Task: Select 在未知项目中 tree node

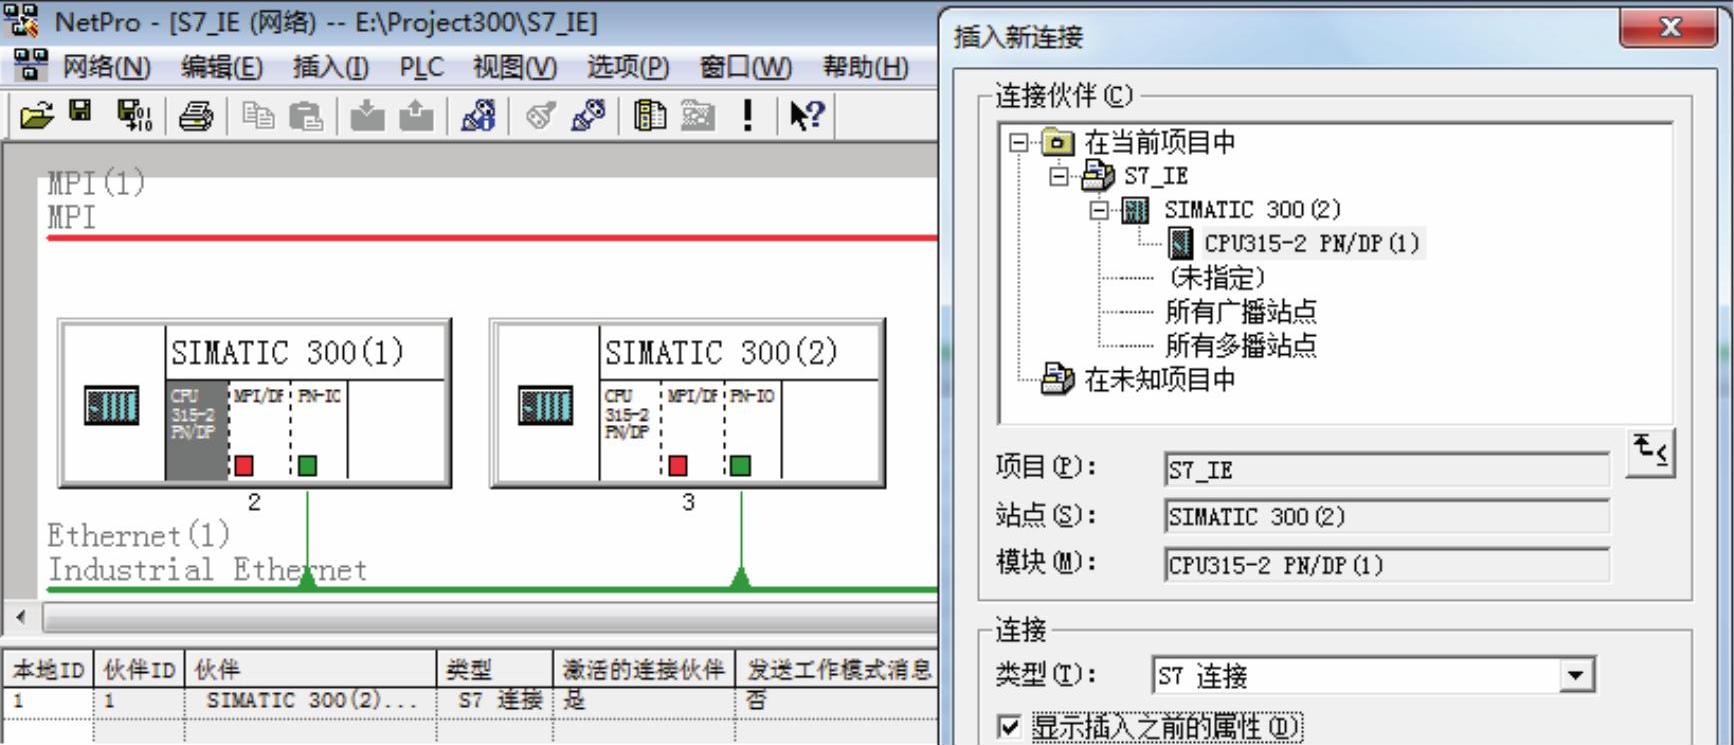Action: tap(1160, 379)
